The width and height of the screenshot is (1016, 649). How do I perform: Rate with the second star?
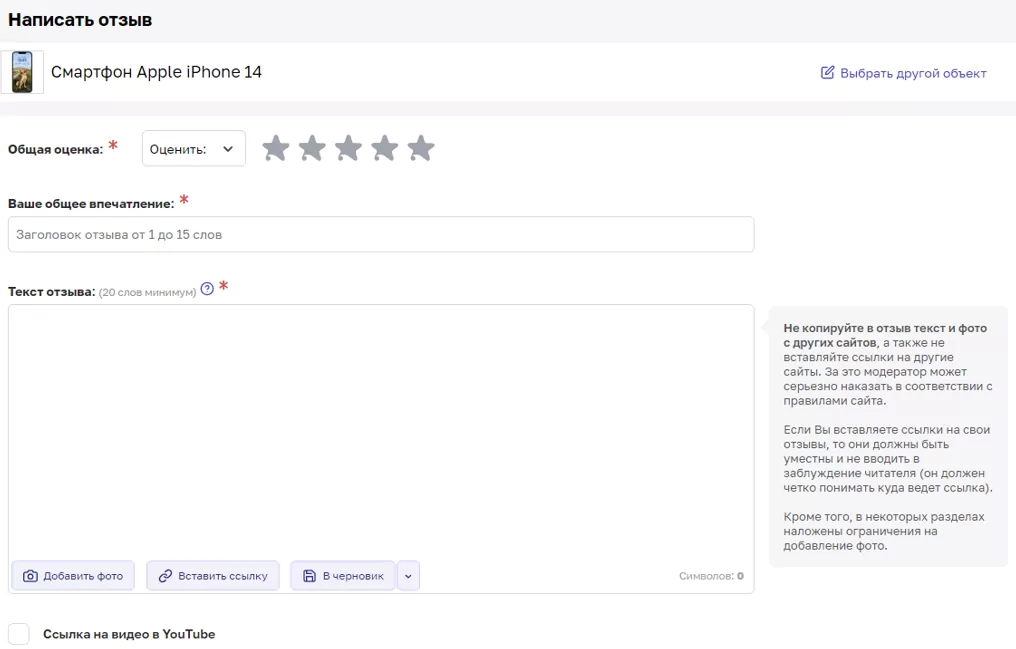(x=312, y=148)
